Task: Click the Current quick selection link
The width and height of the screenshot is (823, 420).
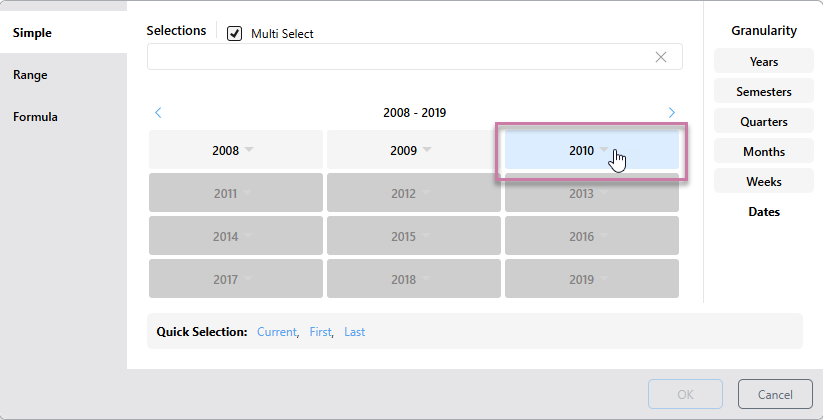Action: (x=276, y=331)
